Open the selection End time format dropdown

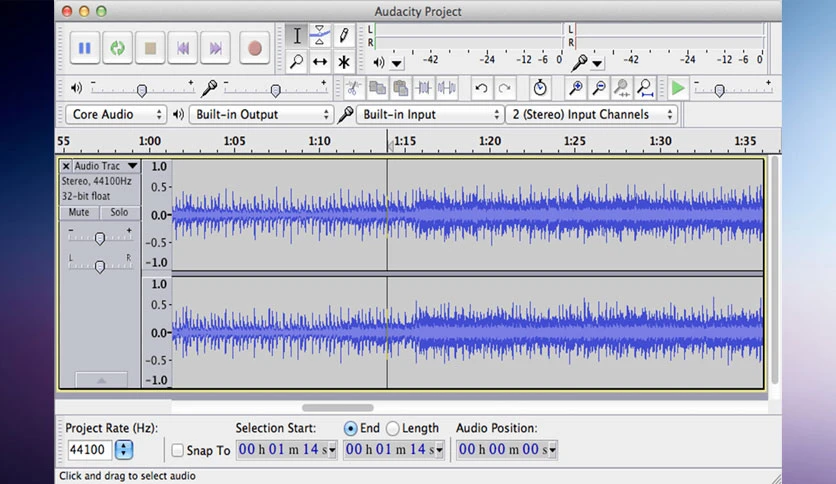(439, 450)
